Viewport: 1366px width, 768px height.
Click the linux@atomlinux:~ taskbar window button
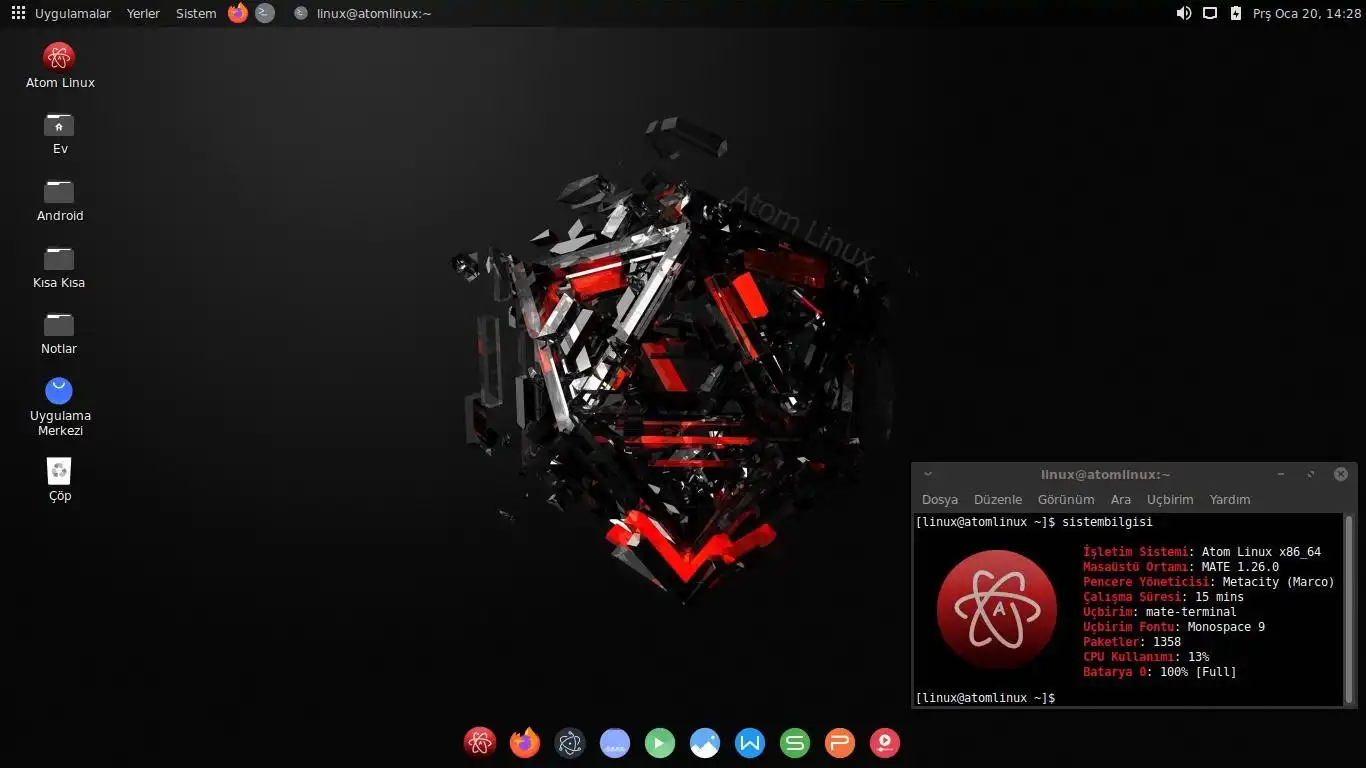coord(363,13)
